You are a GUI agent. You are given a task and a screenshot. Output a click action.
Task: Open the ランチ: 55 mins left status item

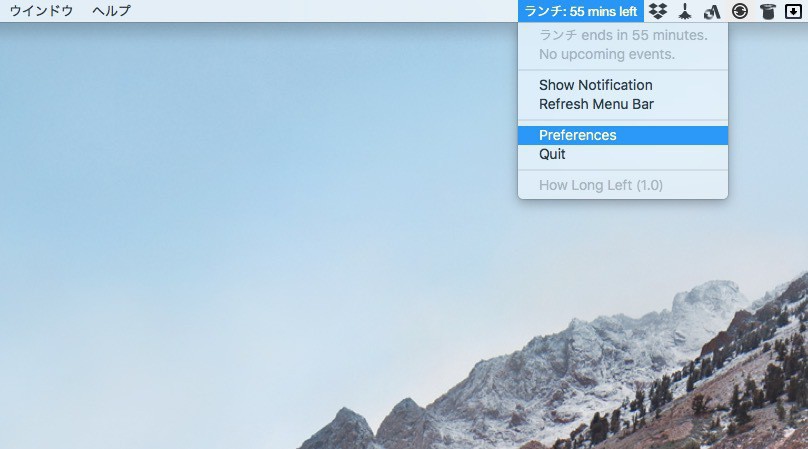click(581, 11)
